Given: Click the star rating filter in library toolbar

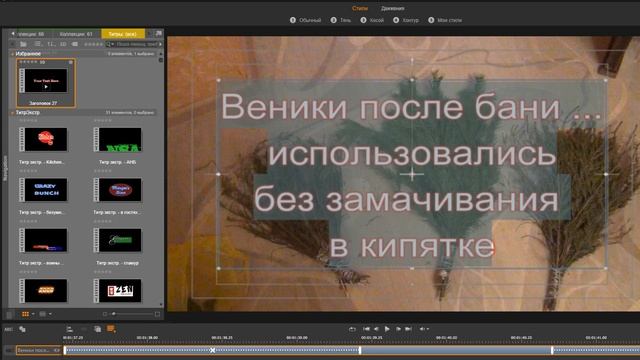Looking at the screenshot, I should tap(93, 44).
